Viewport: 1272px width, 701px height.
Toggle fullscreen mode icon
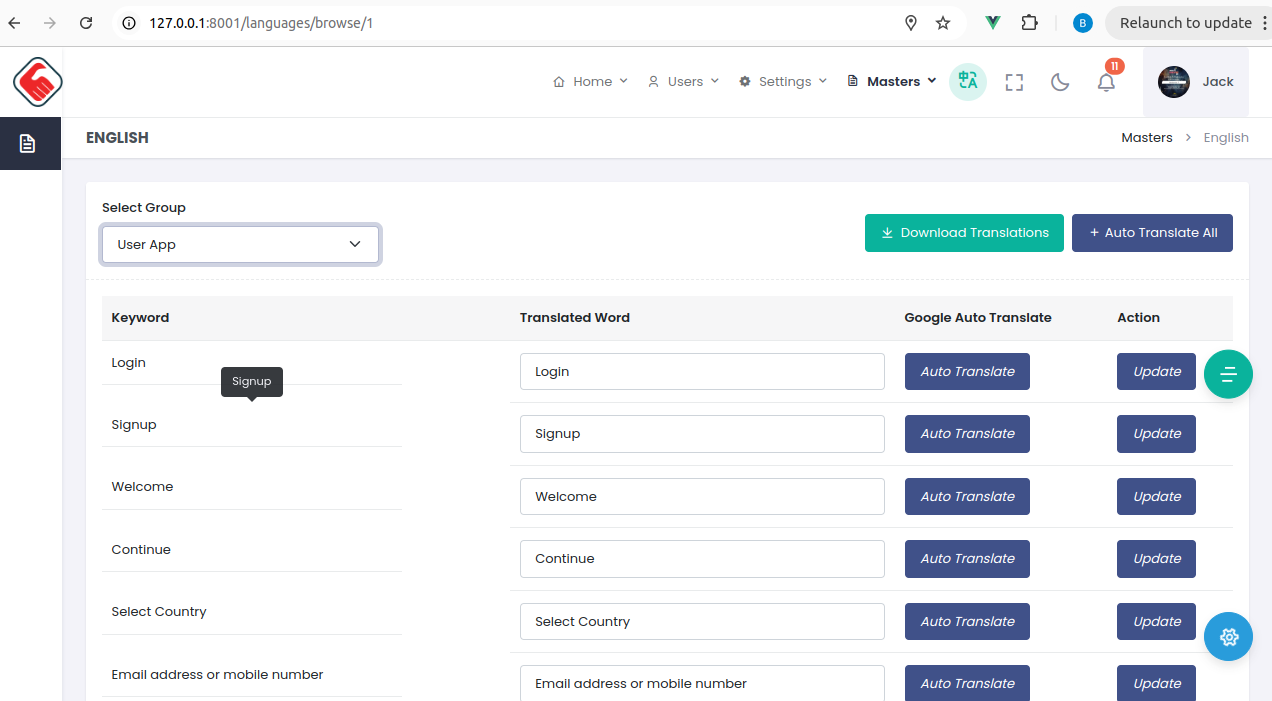pyautogui.click(x=1014, y=82)
